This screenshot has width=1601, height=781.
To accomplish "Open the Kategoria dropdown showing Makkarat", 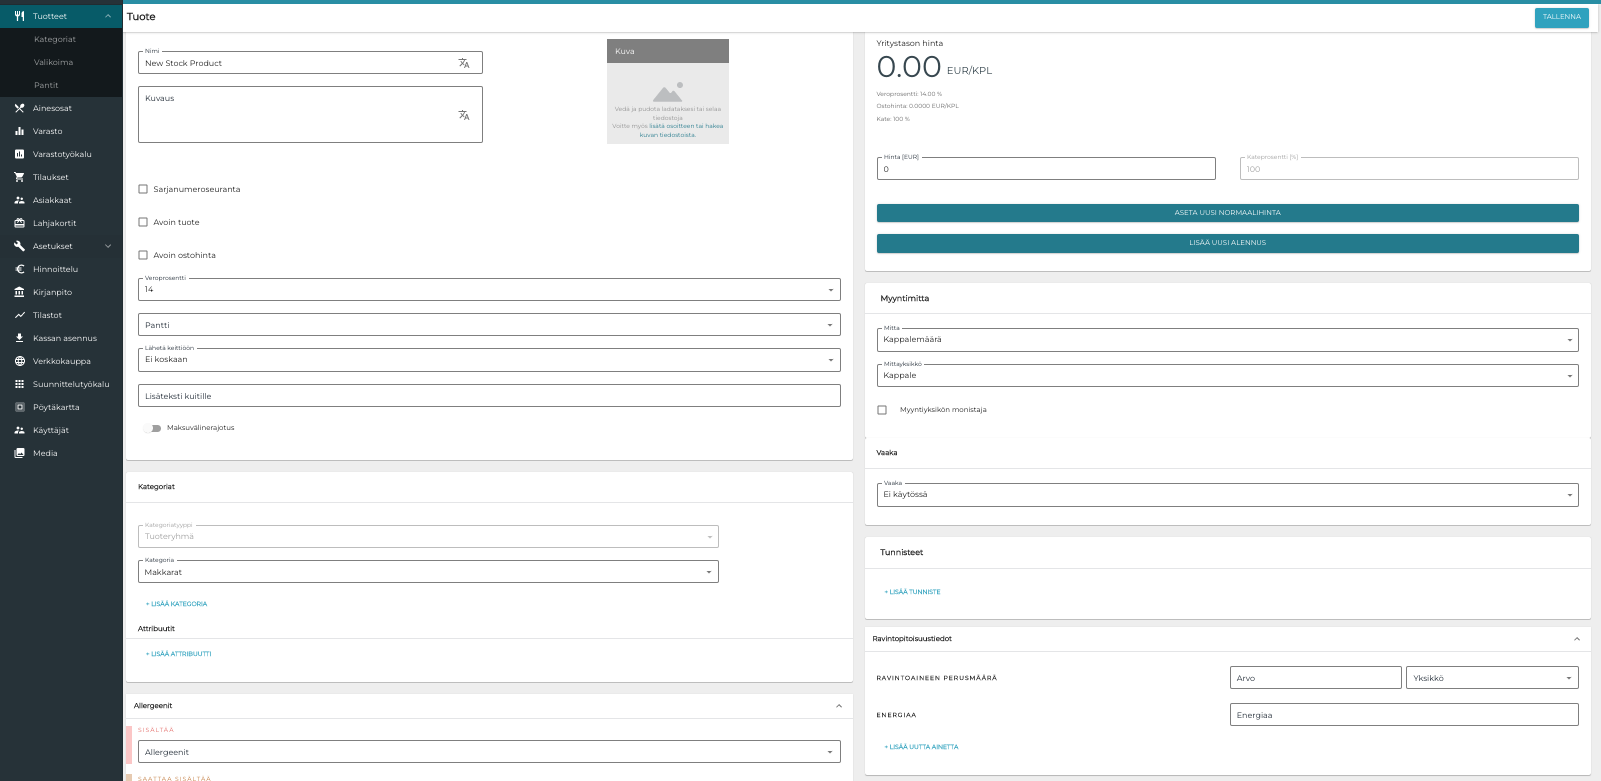I will pos(428,572).
